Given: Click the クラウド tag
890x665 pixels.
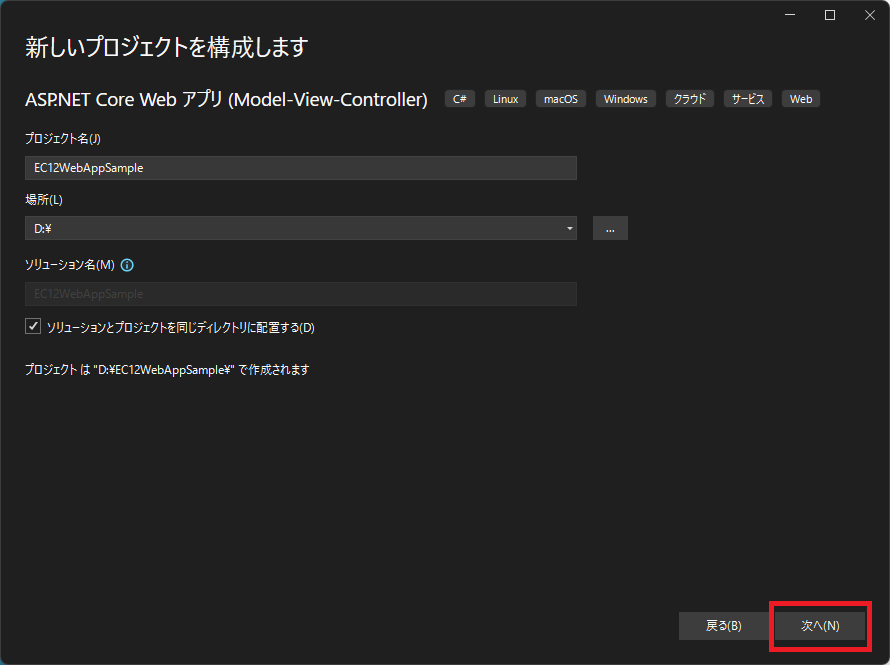Looking at the screenshot, I should pos(690,99).
